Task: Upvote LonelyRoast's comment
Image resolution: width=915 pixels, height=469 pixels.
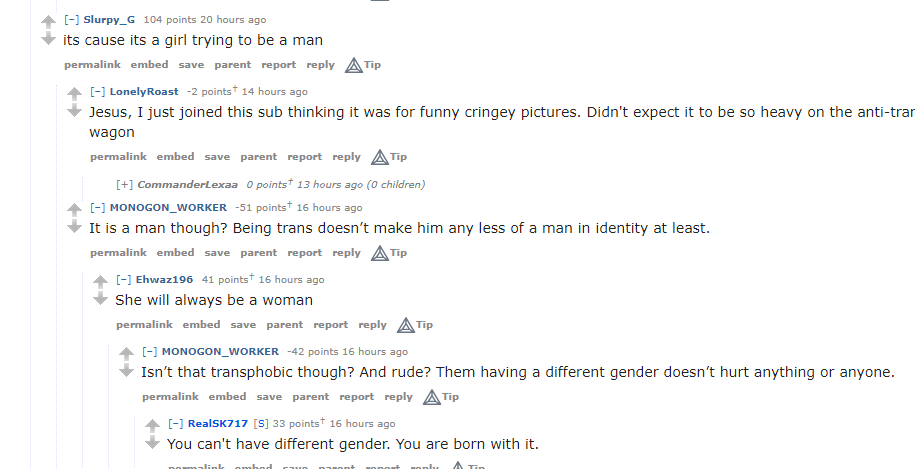Action: point(74,92)
